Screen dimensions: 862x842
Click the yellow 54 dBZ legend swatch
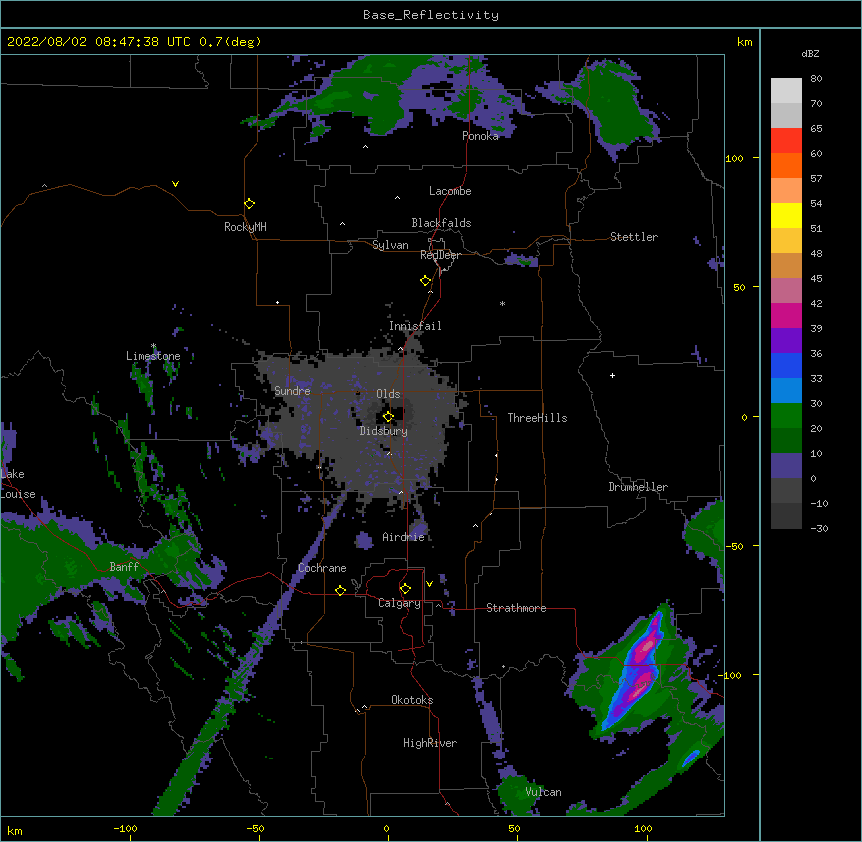(786, 215)
